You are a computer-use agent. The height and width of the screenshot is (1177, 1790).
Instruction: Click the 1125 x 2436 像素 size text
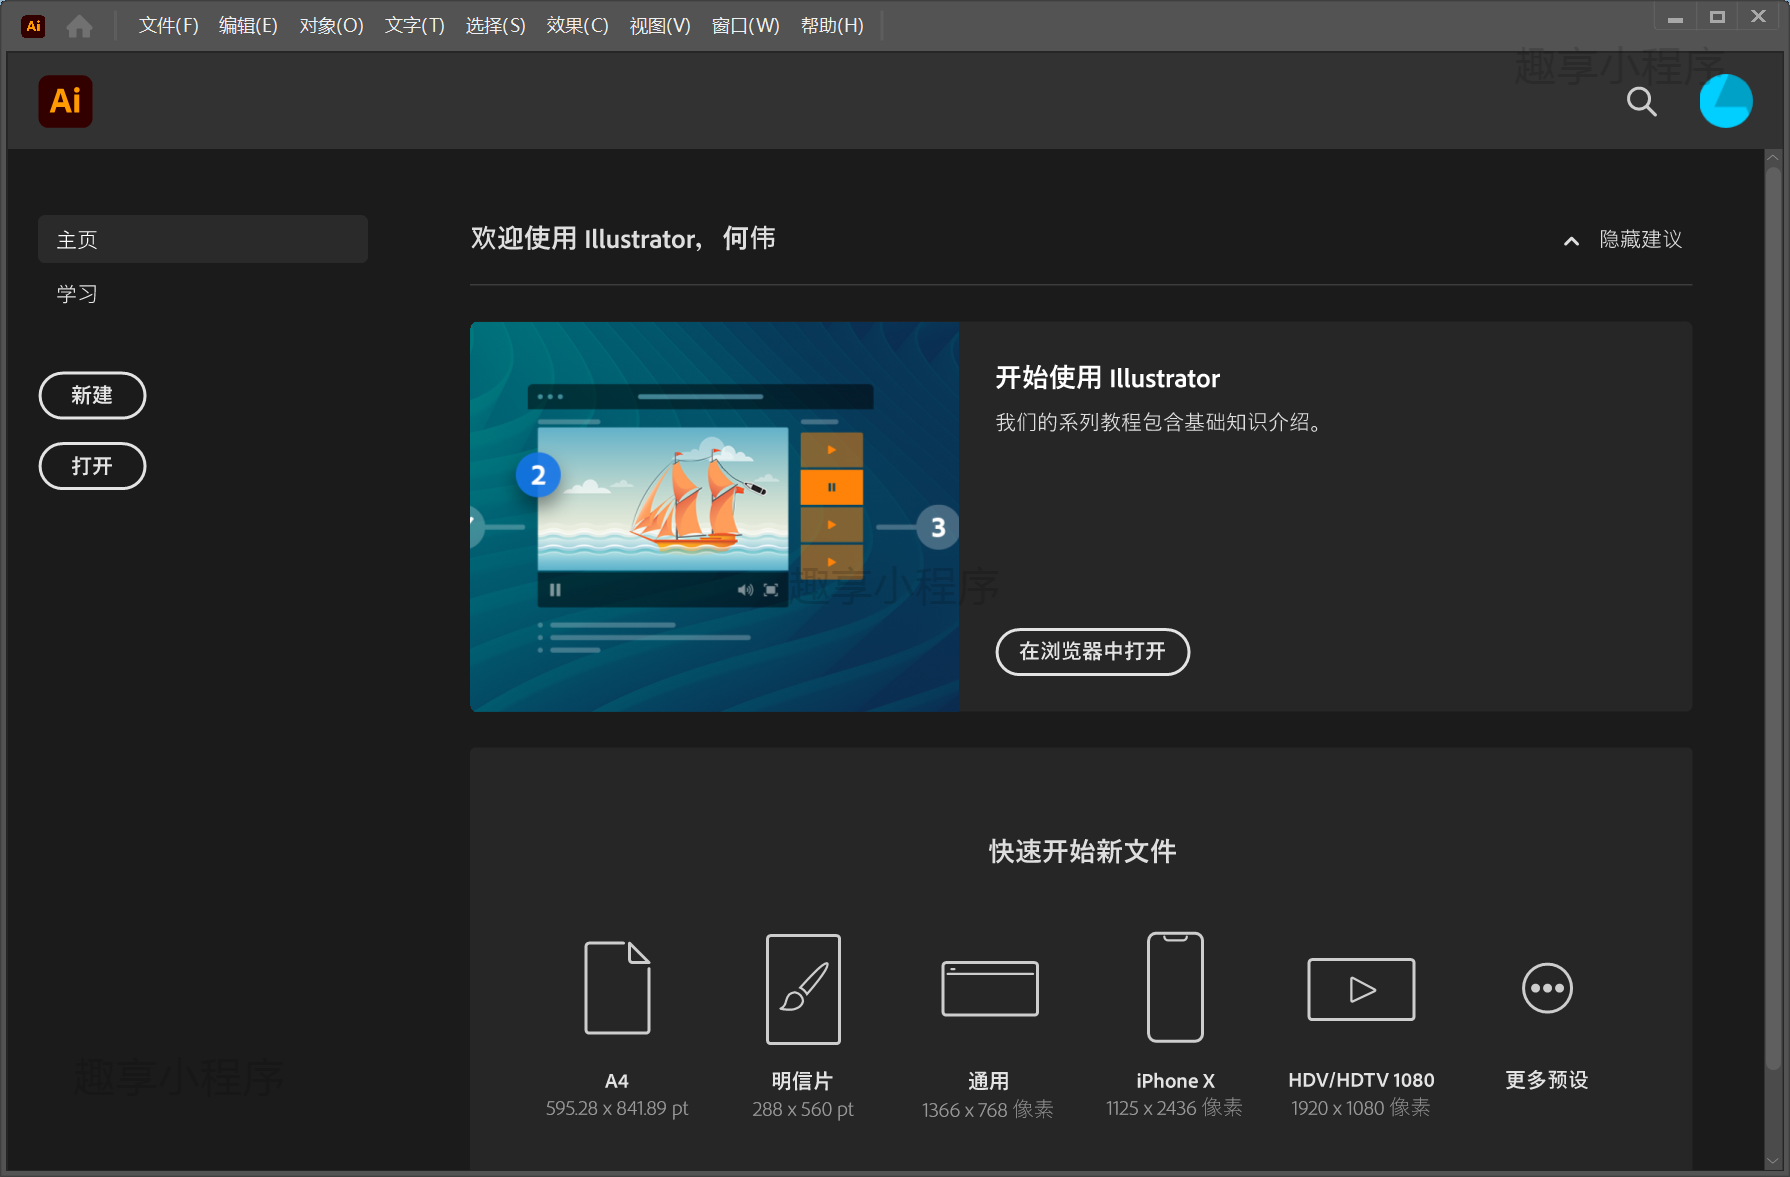point(1174,1108)
